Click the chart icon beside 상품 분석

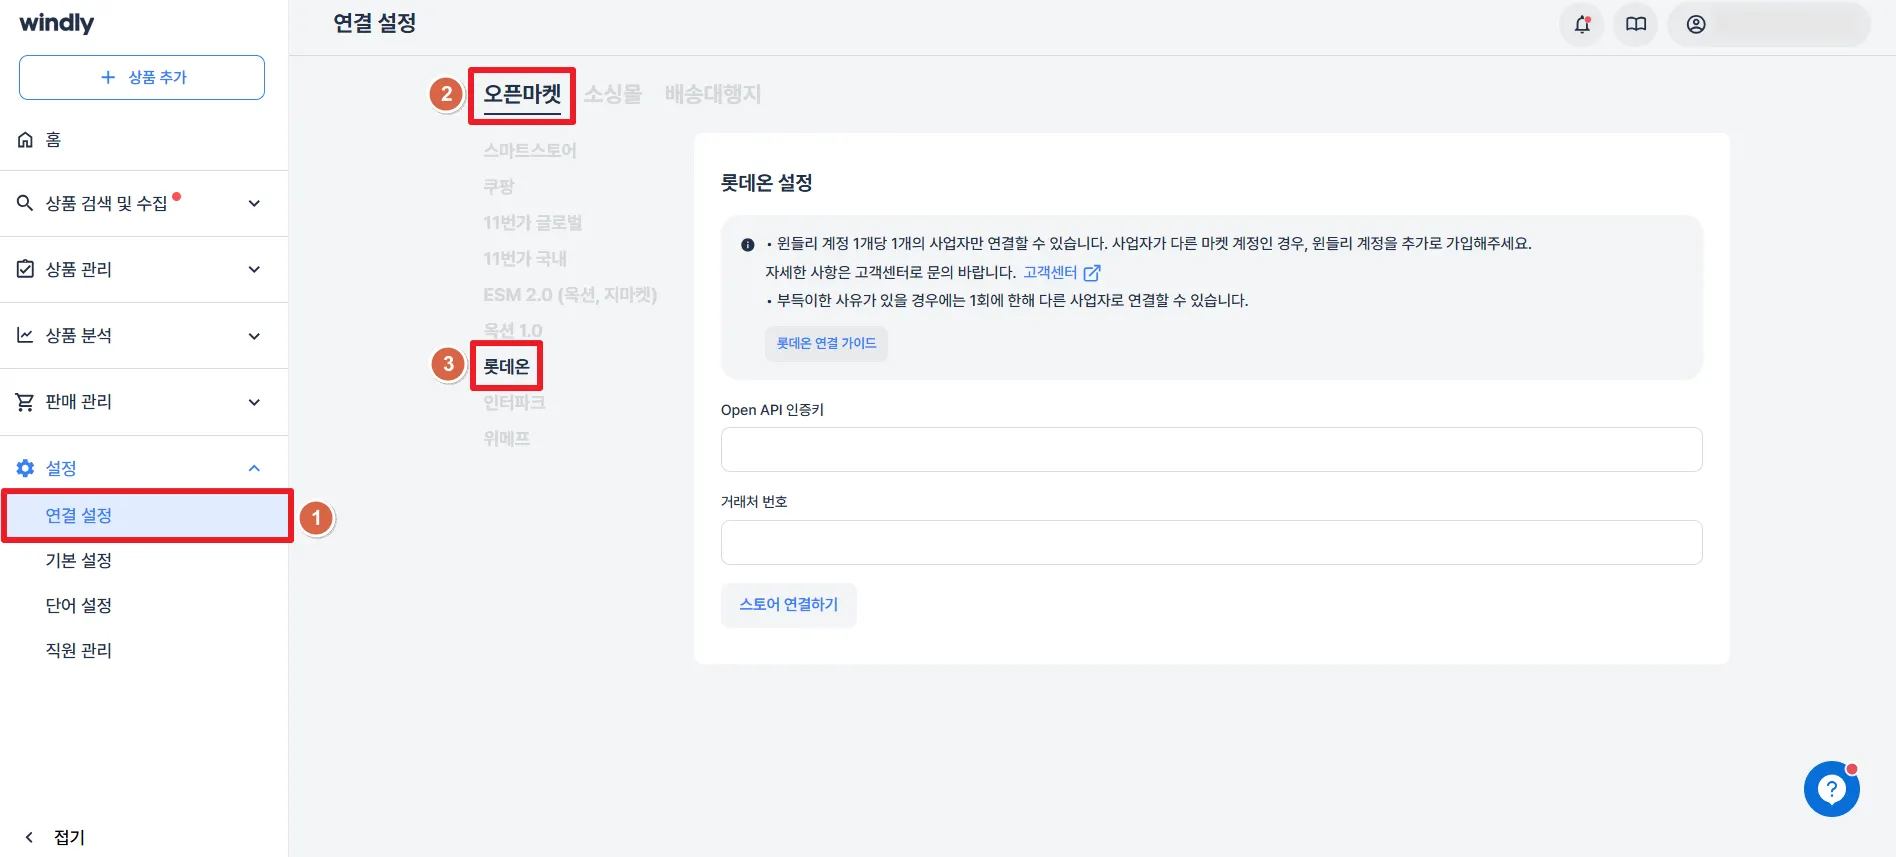[26, 335]
